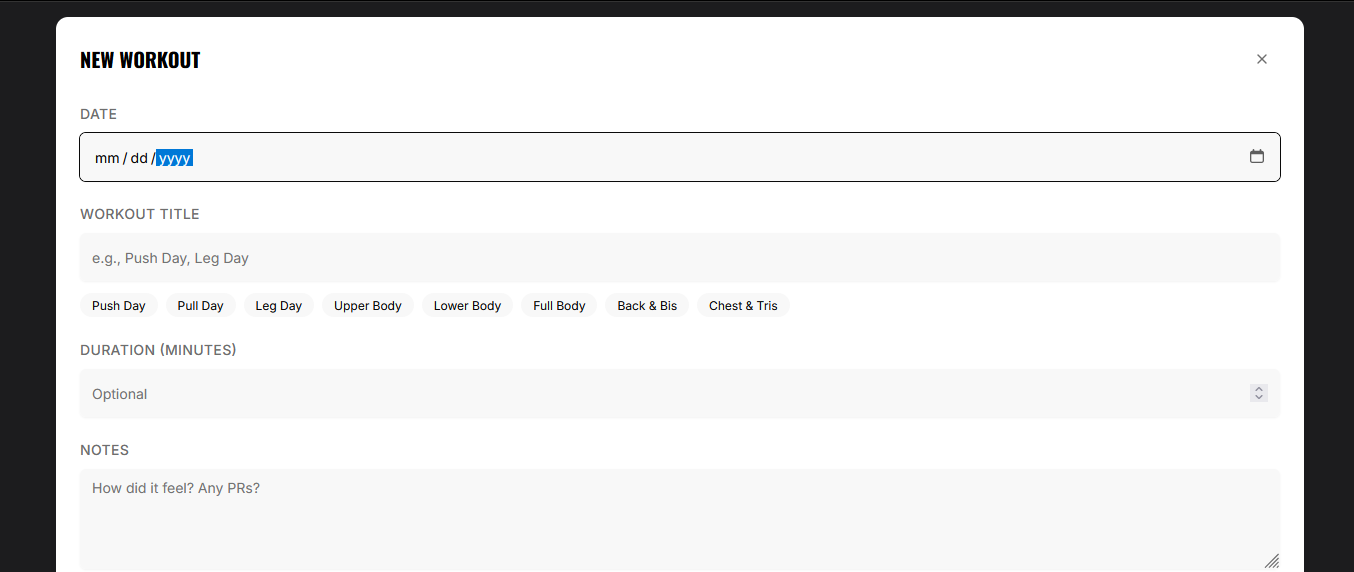
Task: Select the Lower Body preset chip
Action: (467, 306)
